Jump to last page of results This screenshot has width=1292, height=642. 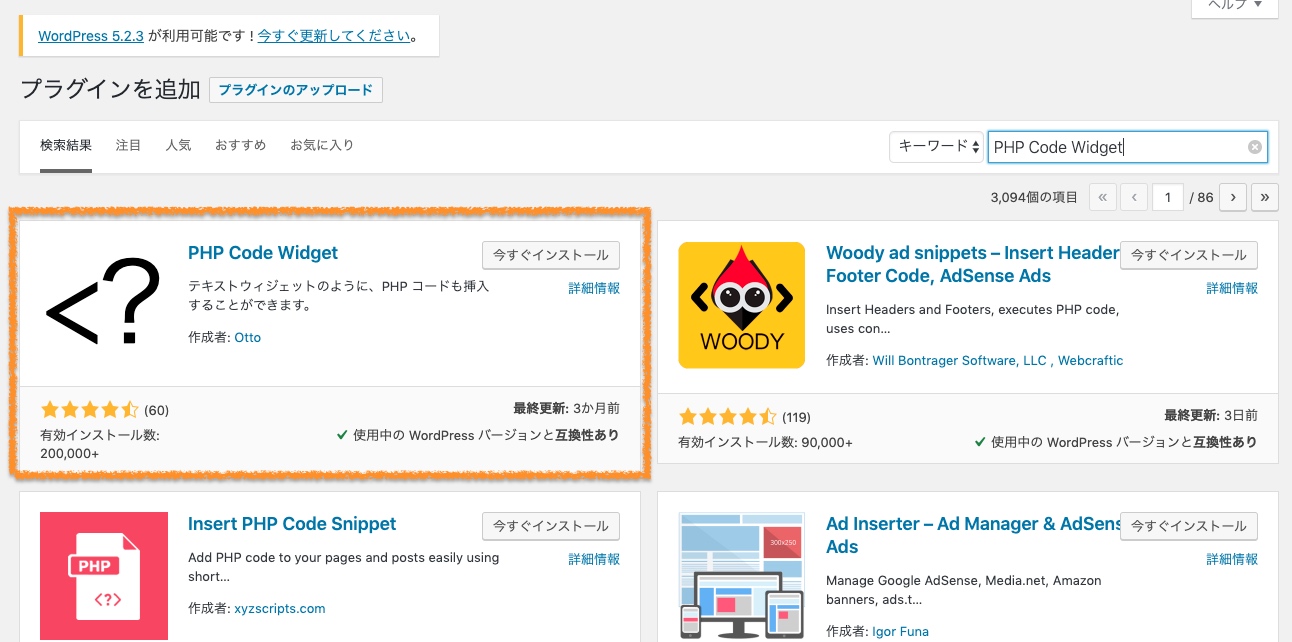pos(1265,197)
